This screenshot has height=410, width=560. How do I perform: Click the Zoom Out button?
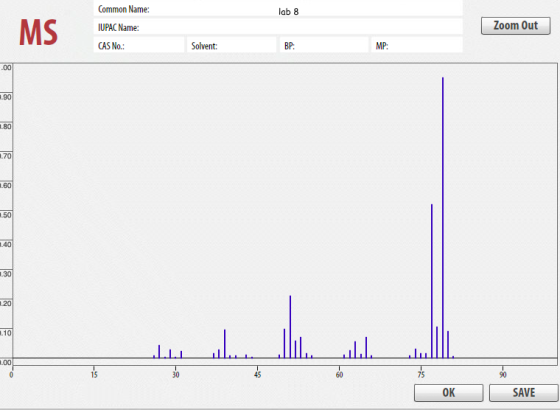point(515,26)
